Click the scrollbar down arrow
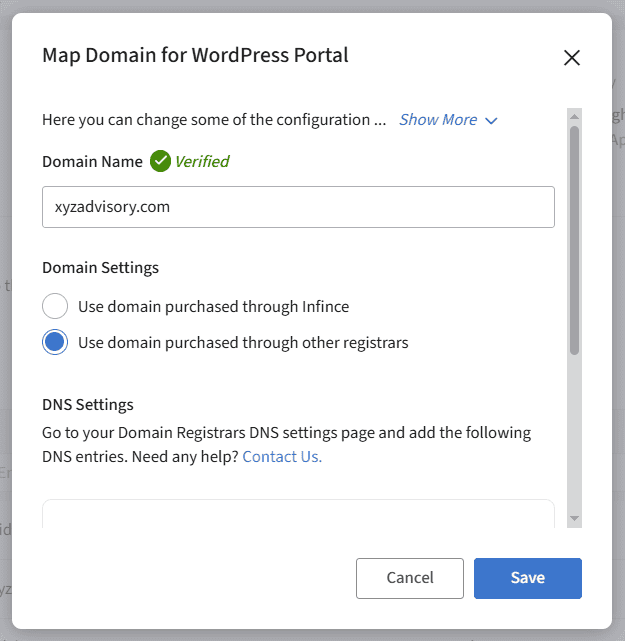The height and width of the screenshot is (641, 625). coord(574,518)
